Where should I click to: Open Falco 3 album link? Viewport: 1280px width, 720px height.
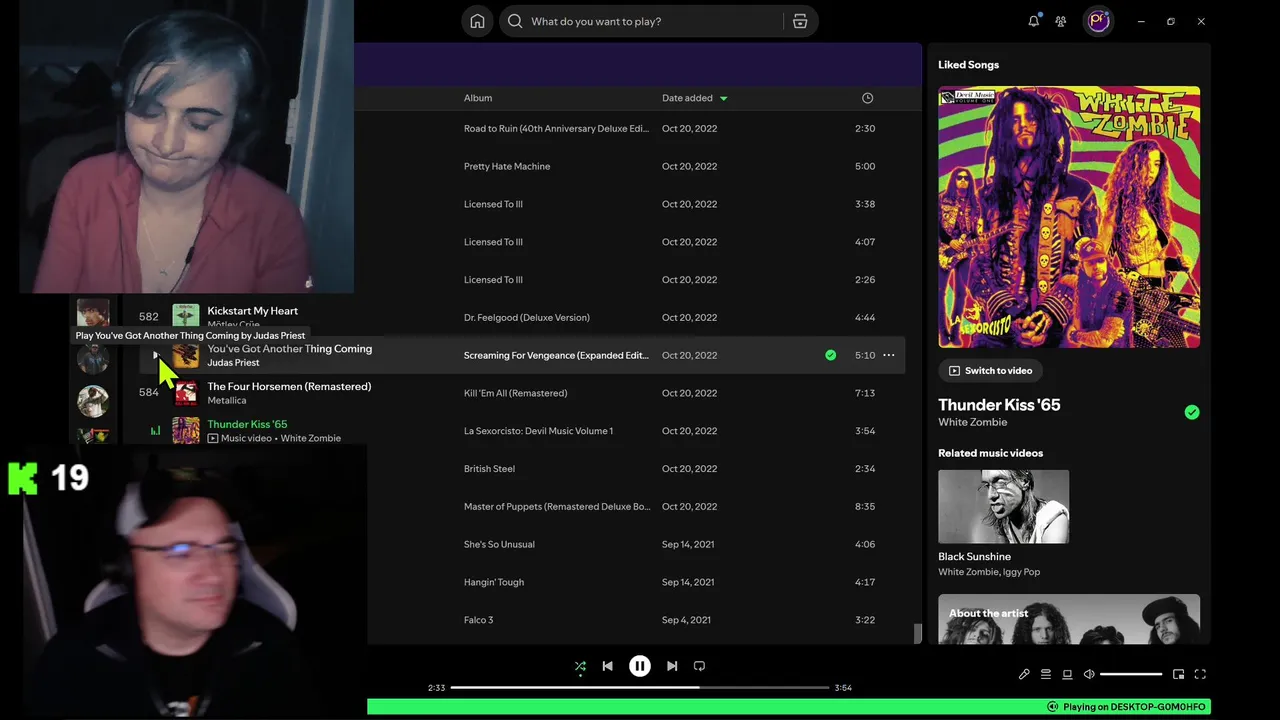click(478, 620)
